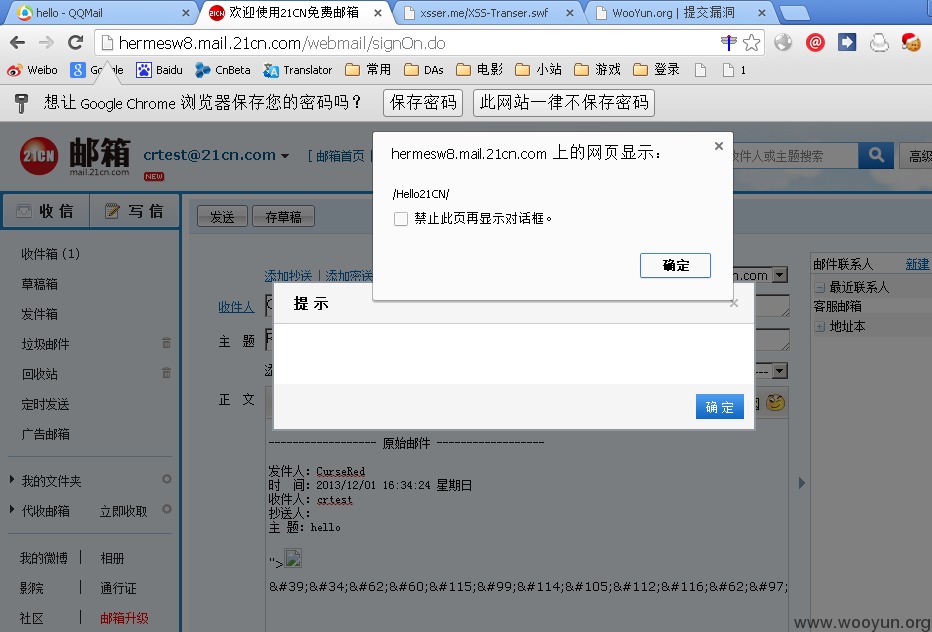Click the smiley emoticon icon in editor
The image size is (932, 632).
[x=775, y=403]
